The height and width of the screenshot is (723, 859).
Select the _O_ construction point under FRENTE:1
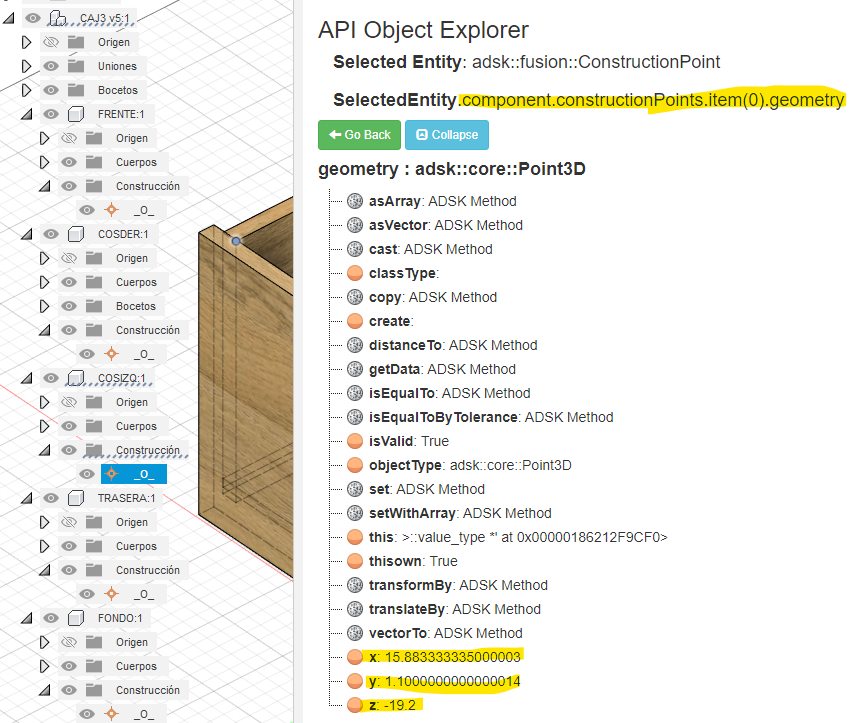point(145,209)
